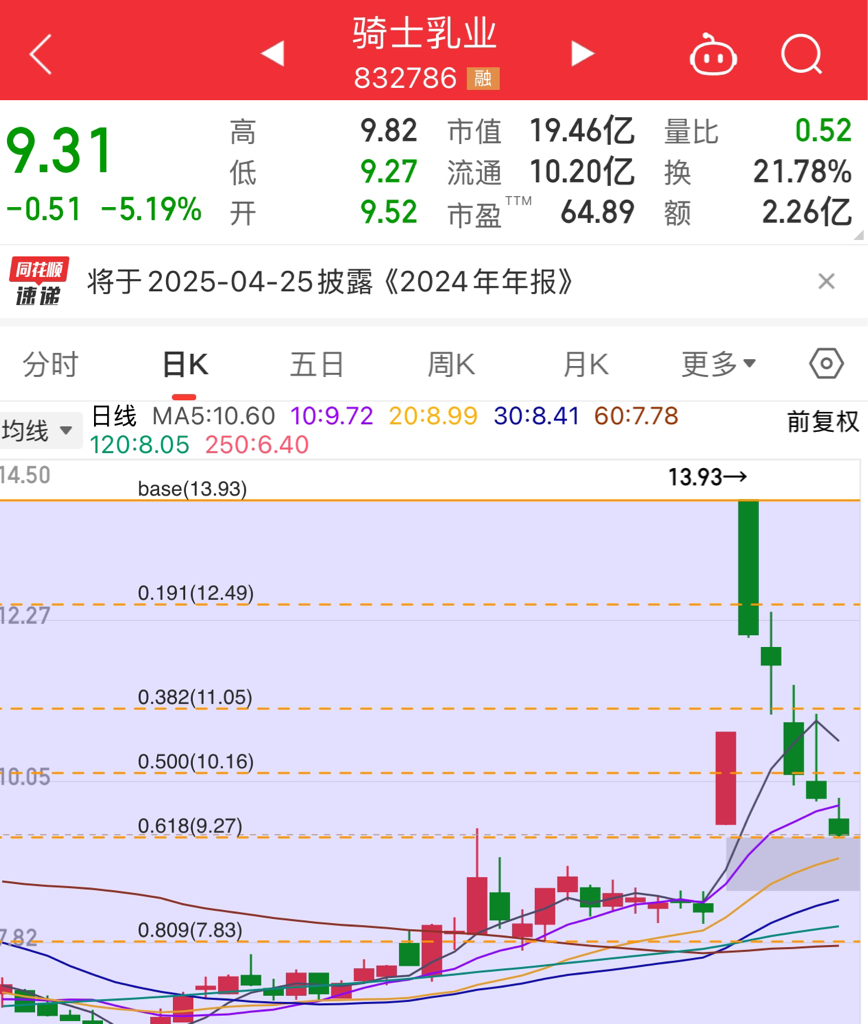The image size is (868, 1024).
Task: Go to next stock with right triangle
Action: tap(582, 54)
